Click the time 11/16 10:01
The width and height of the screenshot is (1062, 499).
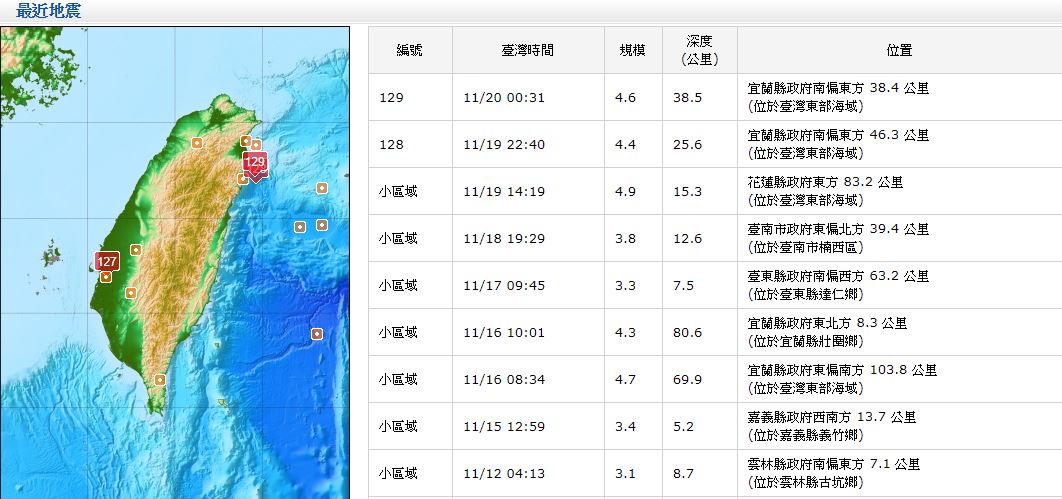point(504,333)
